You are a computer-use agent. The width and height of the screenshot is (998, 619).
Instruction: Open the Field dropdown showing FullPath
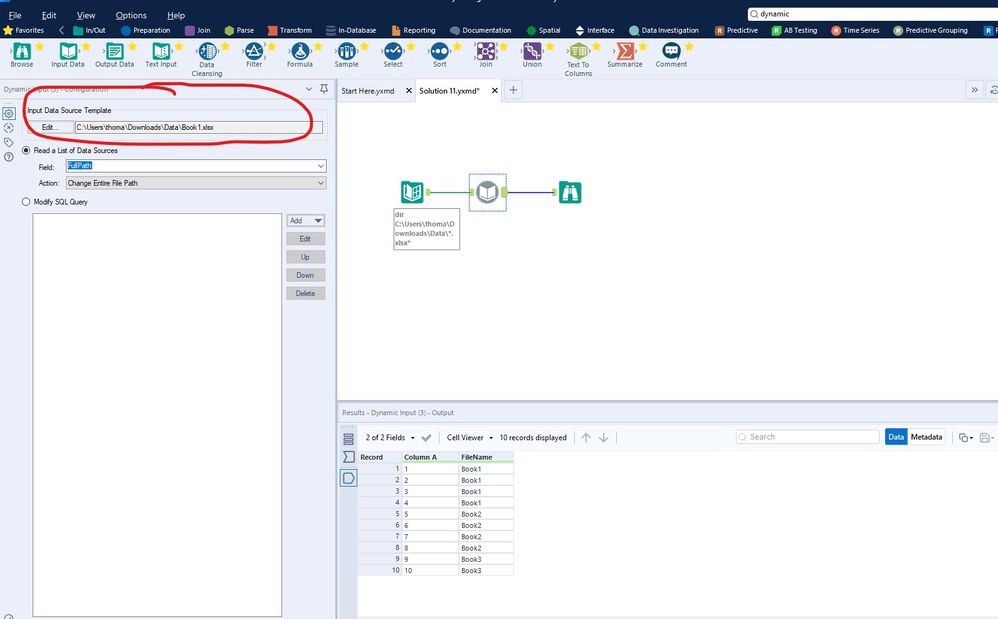point(196,166)
